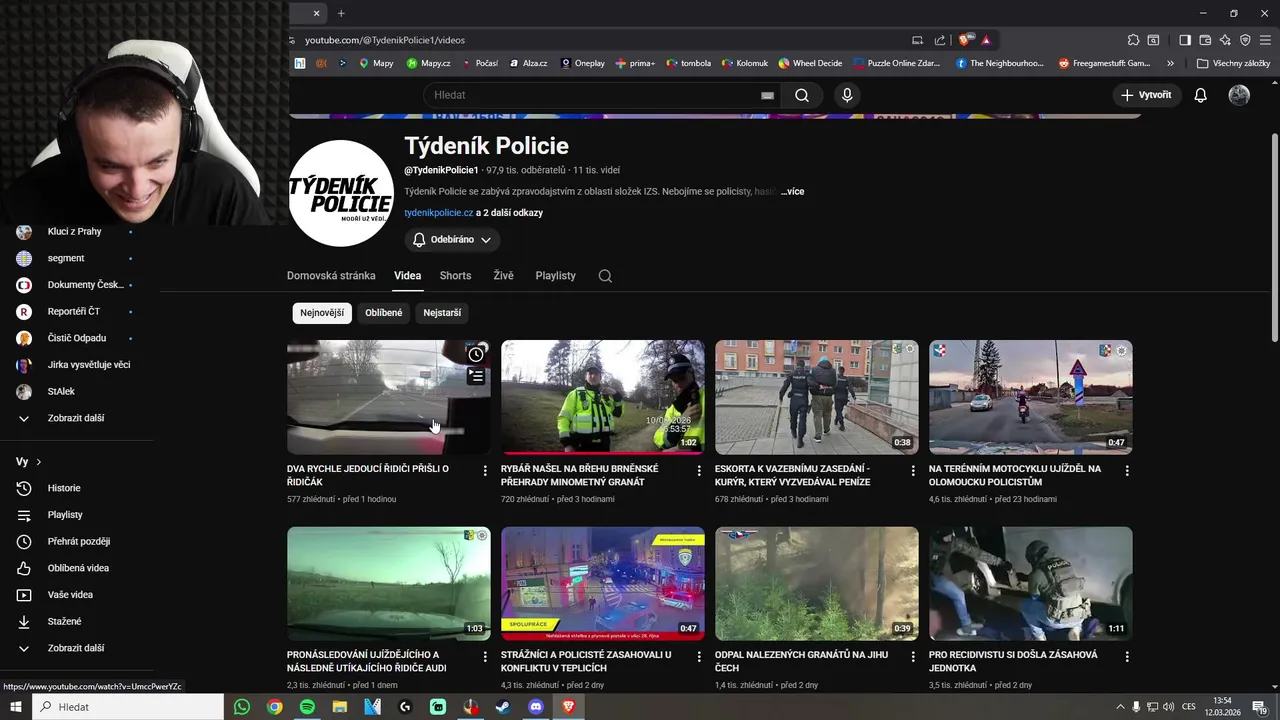This screenshot has height=720, width=1280.
Task: Open Brave Rewards triangle icon
Action: click(986, 40)
